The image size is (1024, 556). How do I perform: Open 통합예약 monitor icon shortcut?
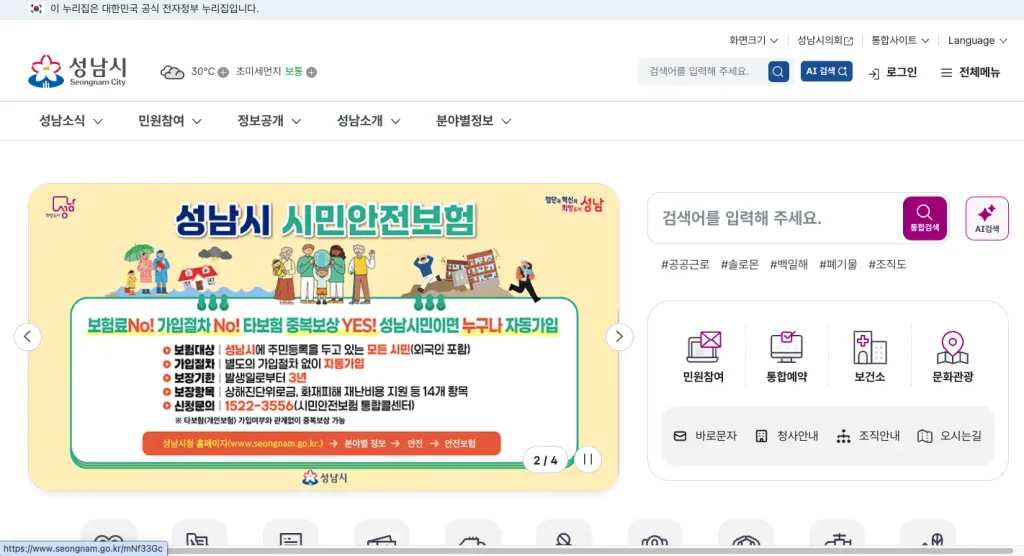[x=786, y=356]
